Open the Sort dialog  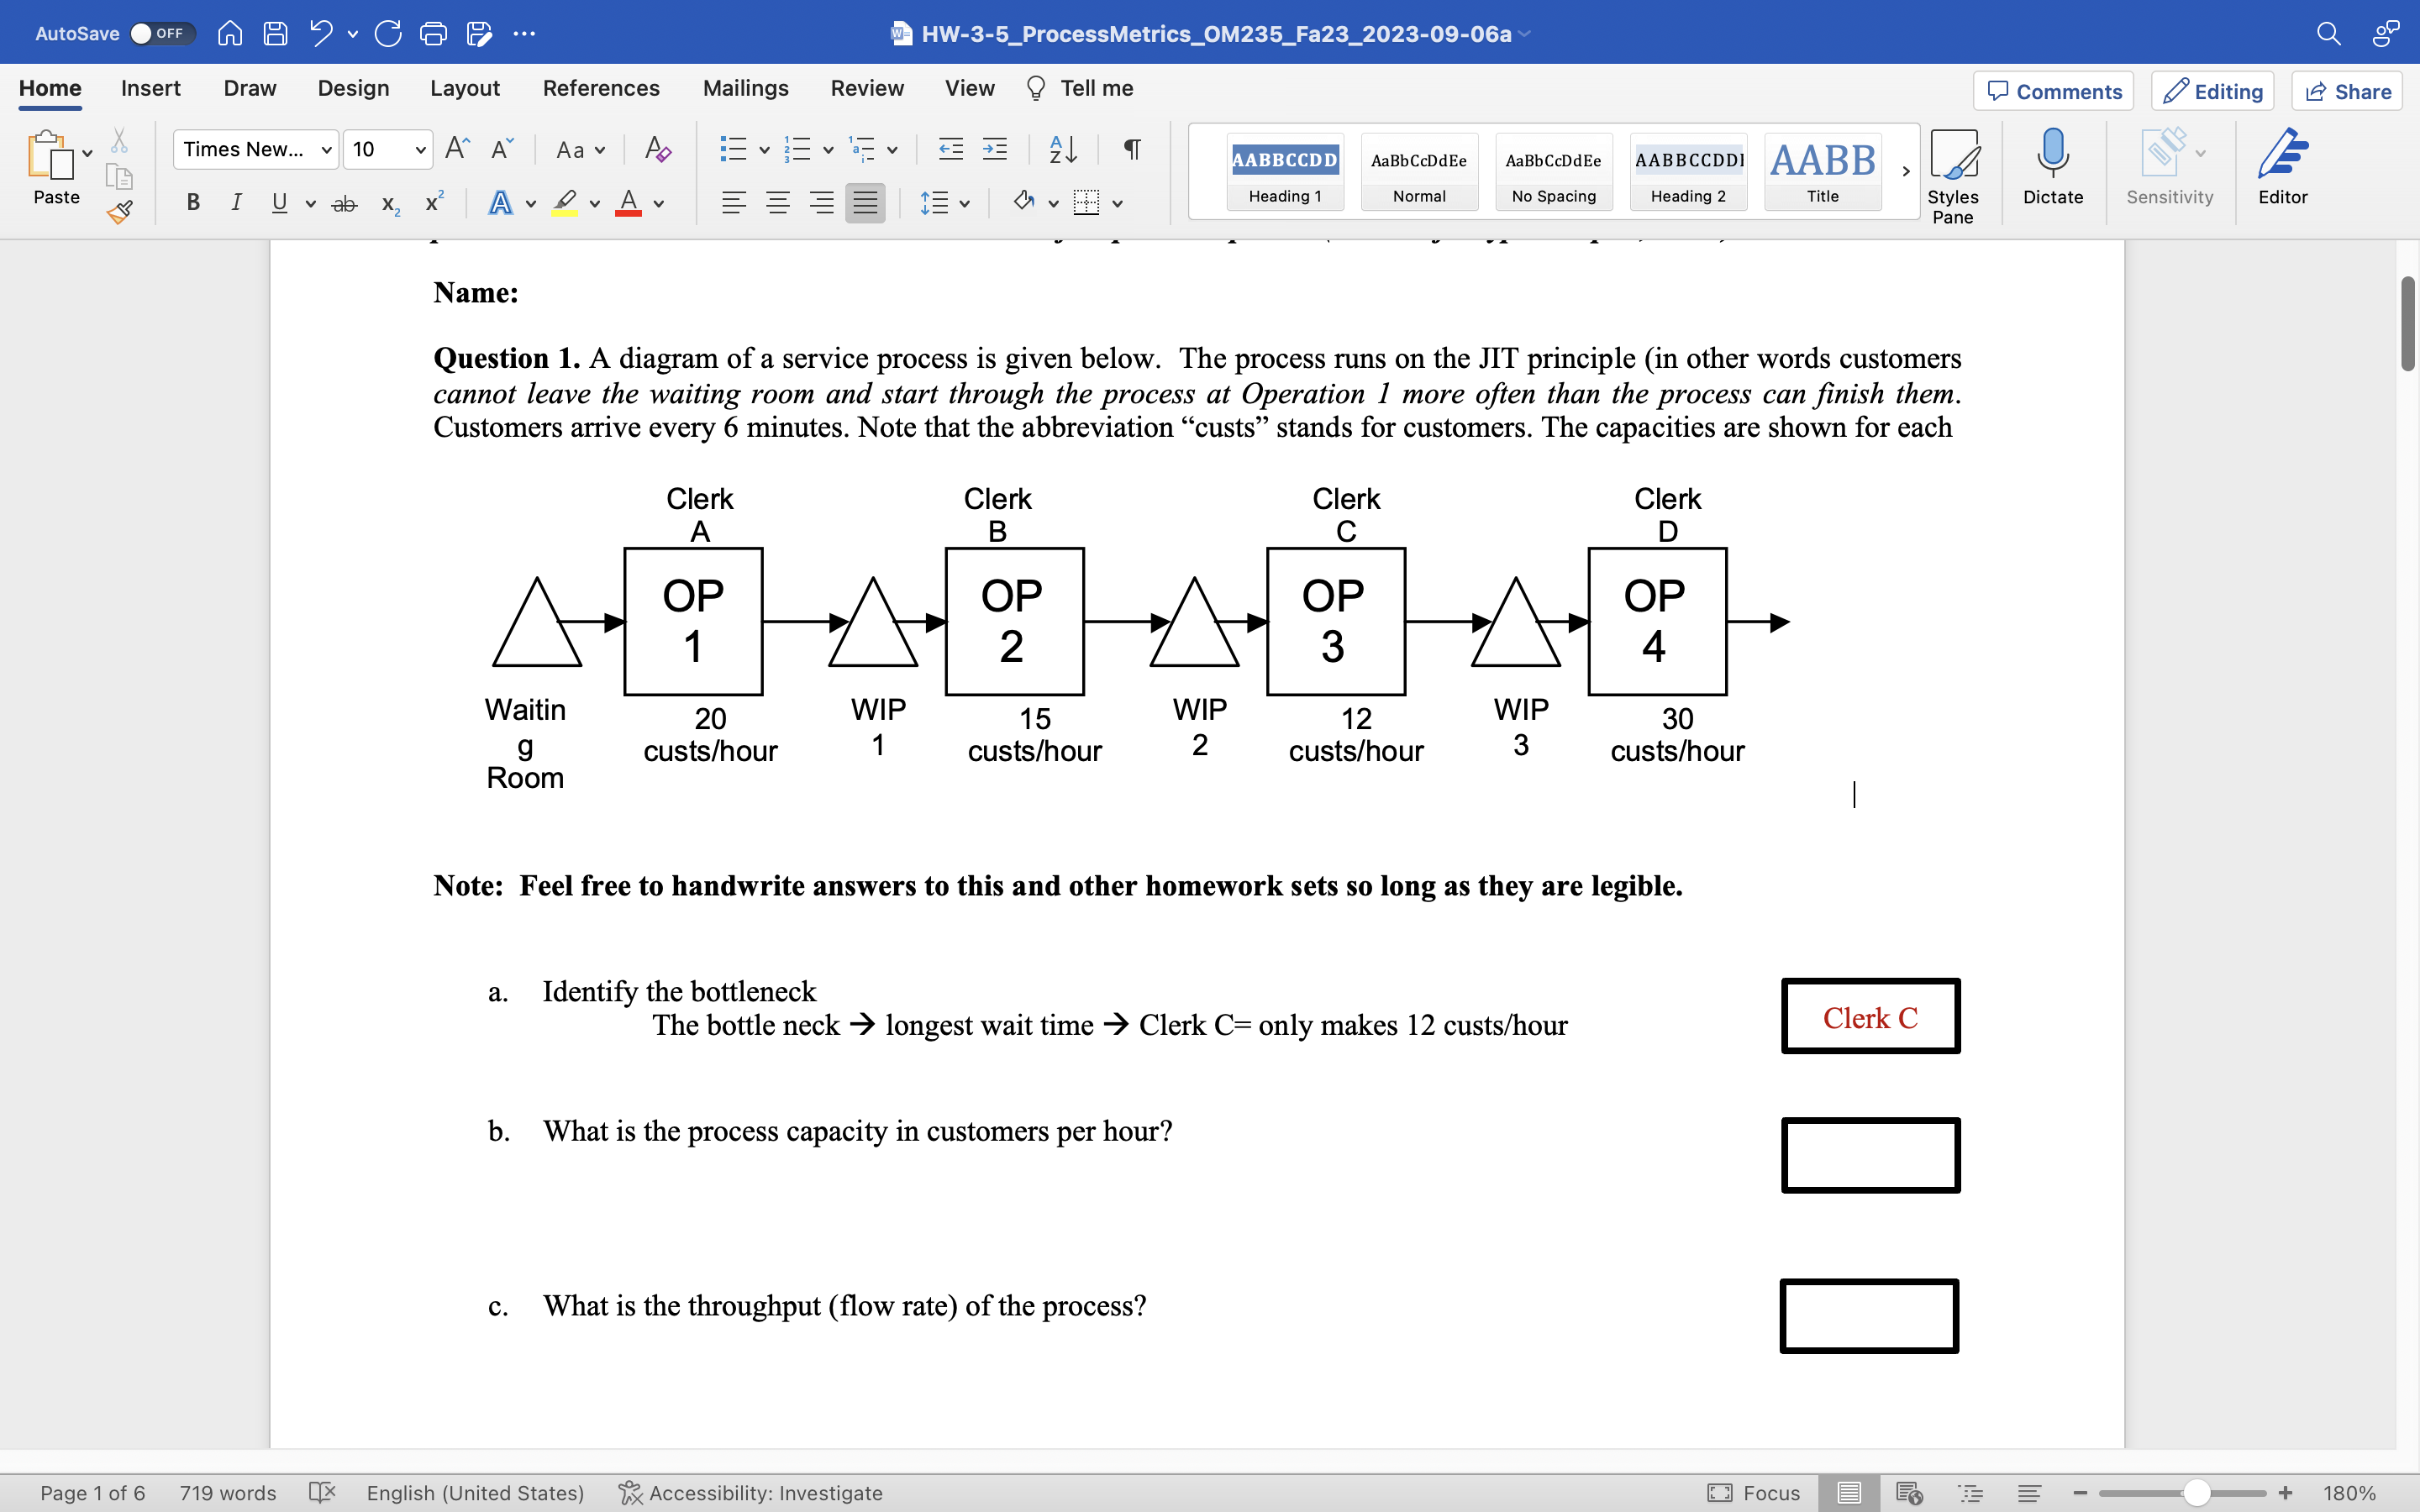[1061, 149]
